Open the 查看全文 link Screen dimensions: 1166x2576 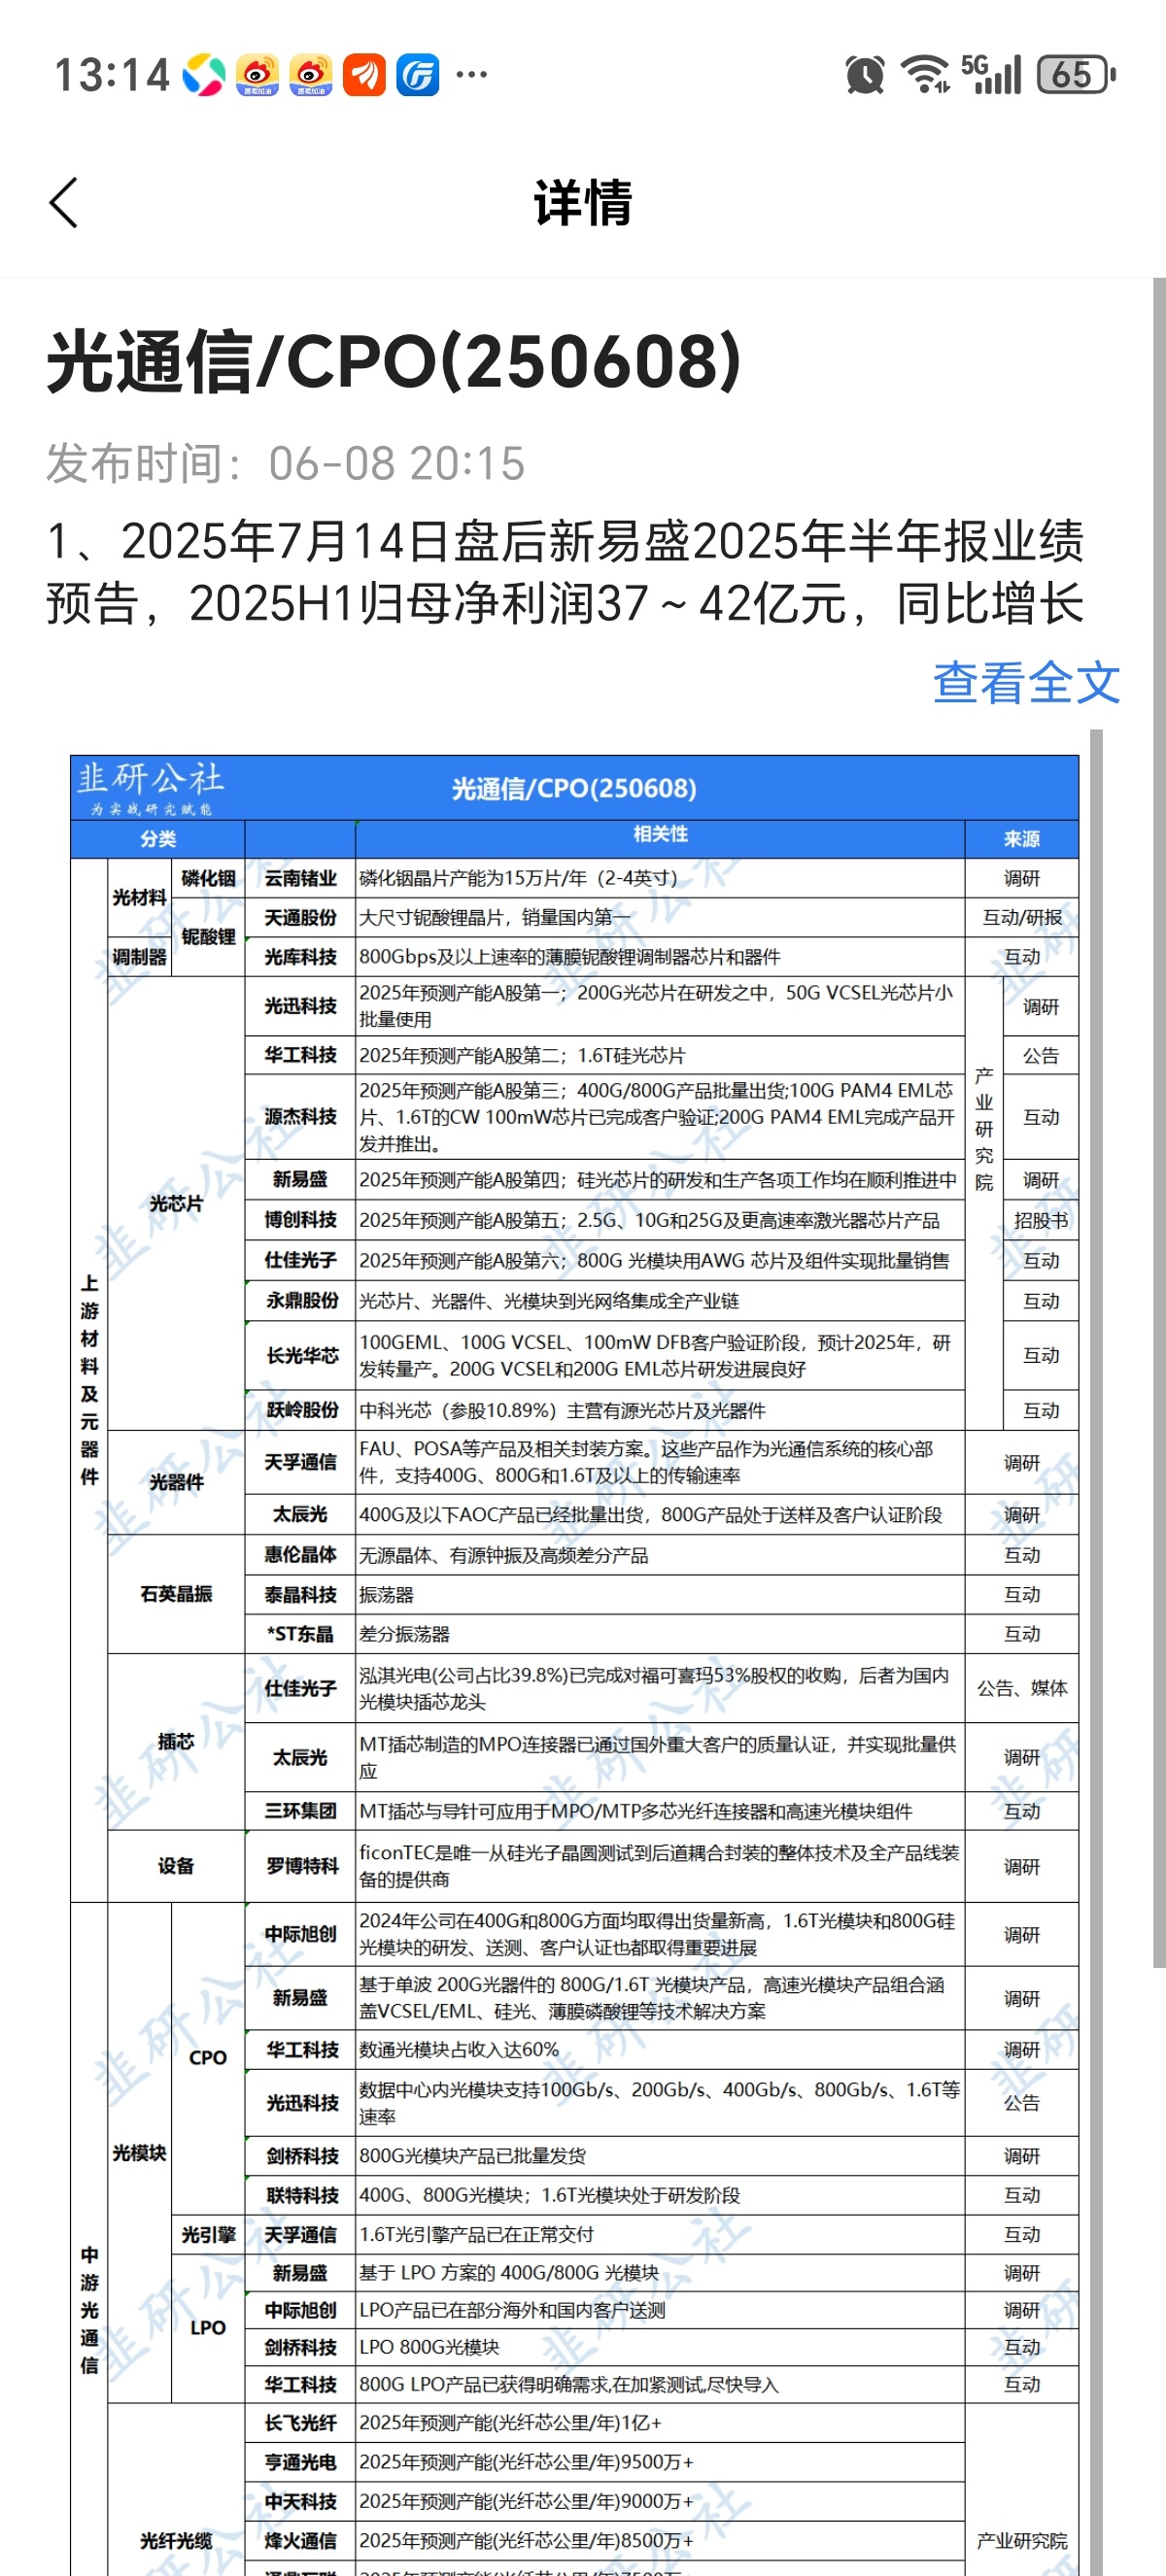click(1026, 683)
